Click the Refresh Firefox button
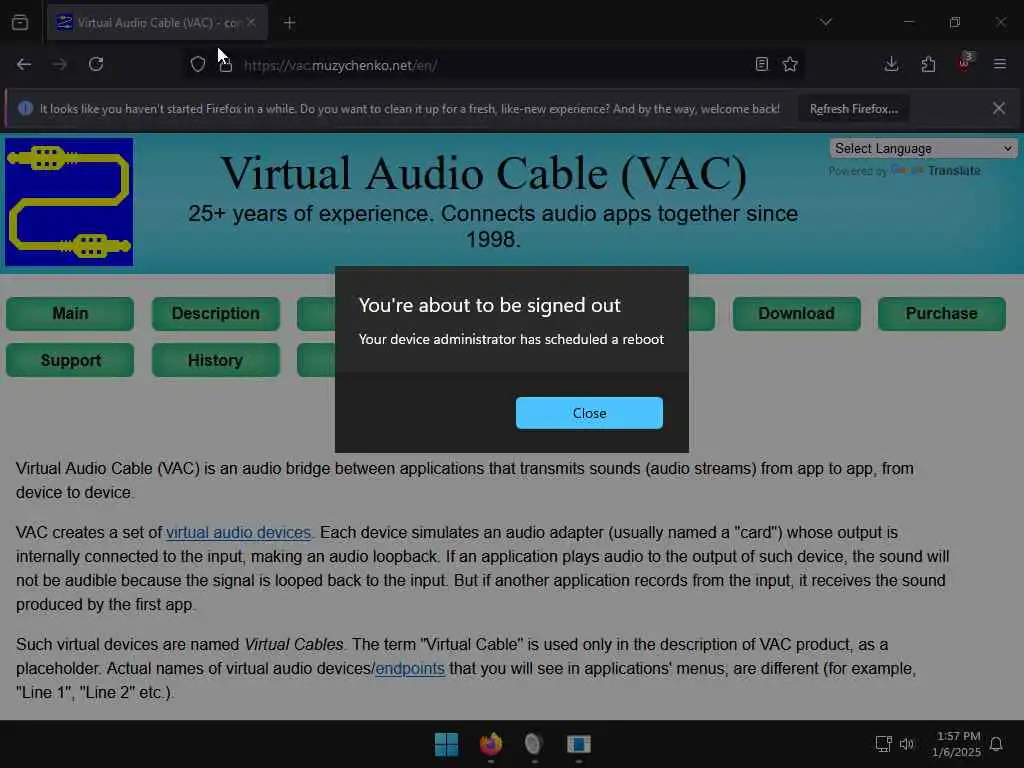 click(854, 108)
